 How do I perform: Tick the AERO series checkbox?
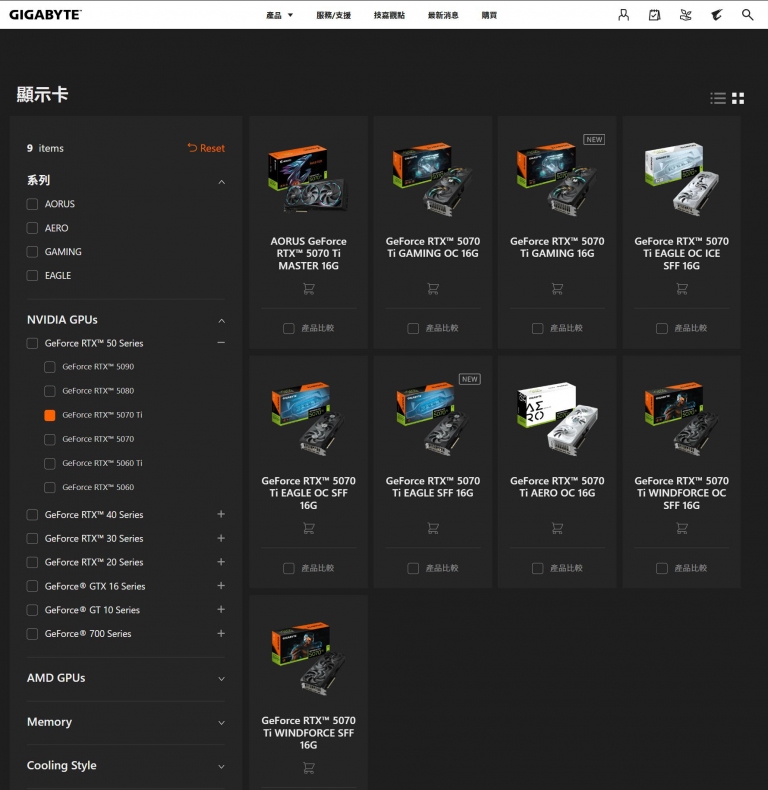tap(32, 228)
